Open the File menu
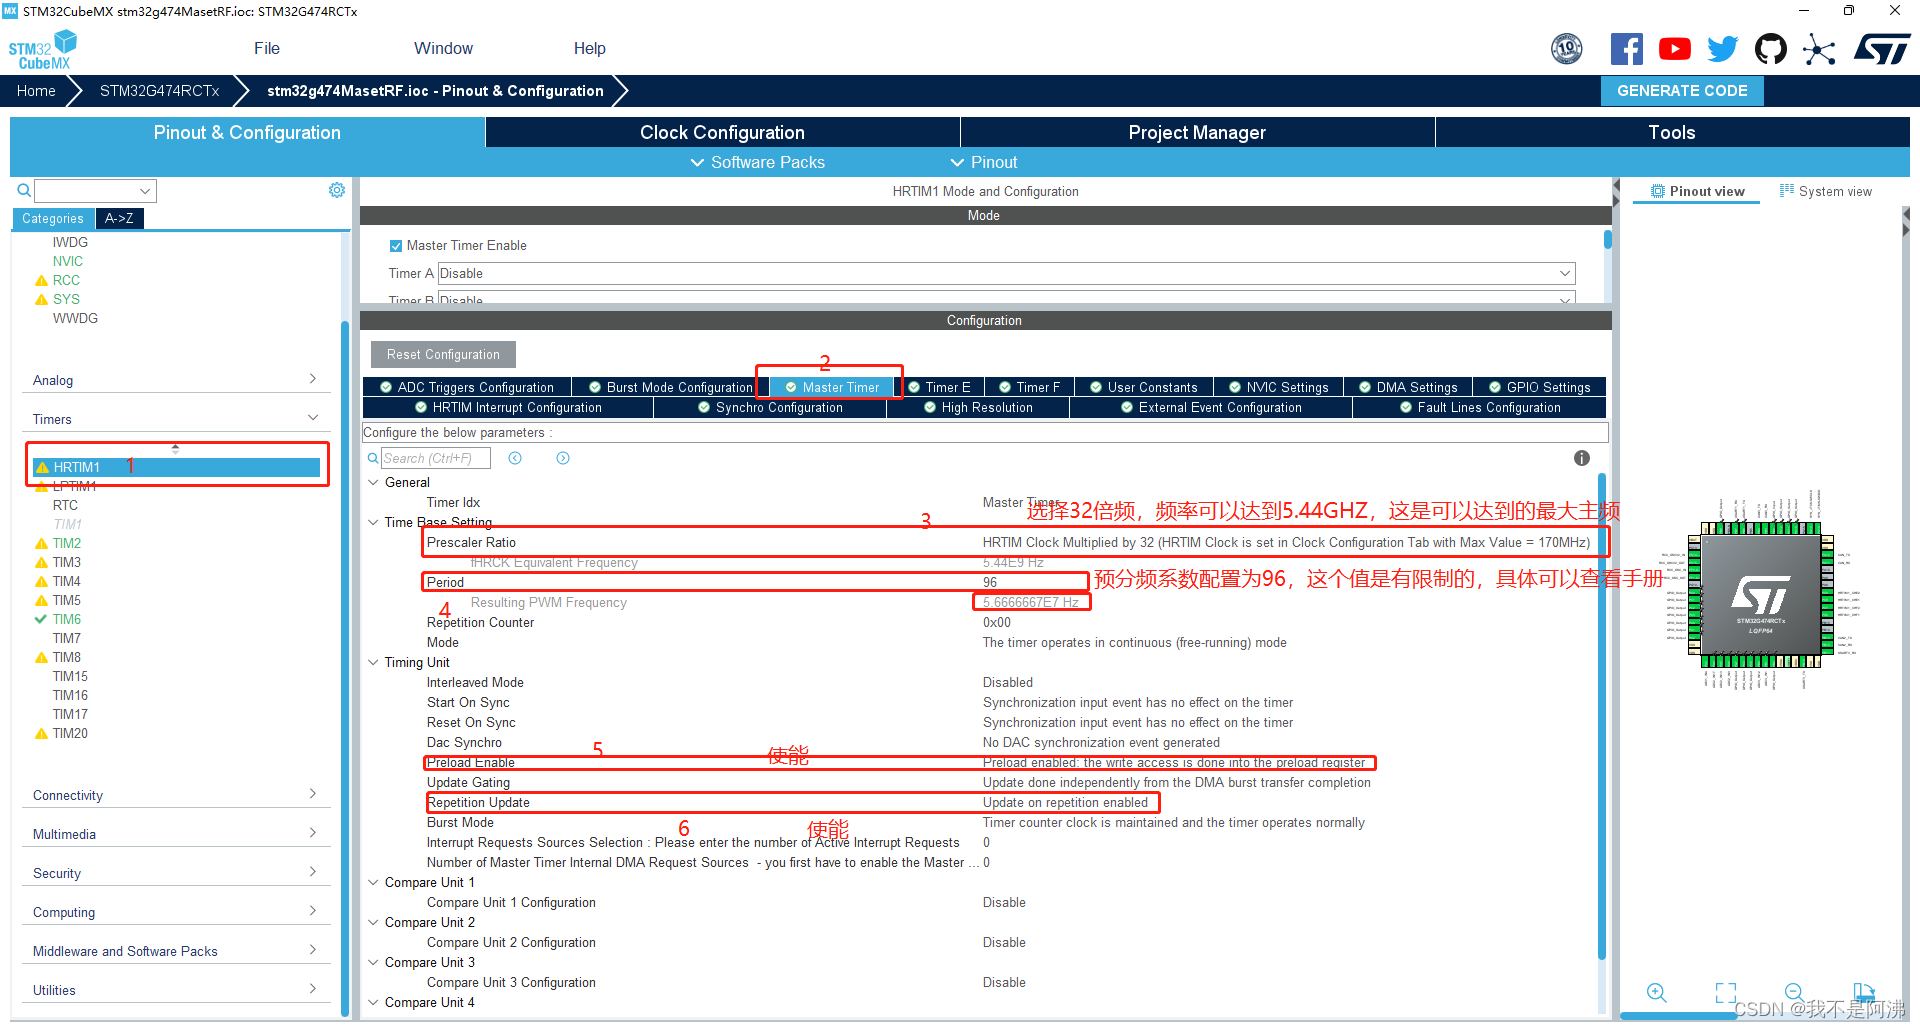1920x1029 pixels. tap(267, 48)
